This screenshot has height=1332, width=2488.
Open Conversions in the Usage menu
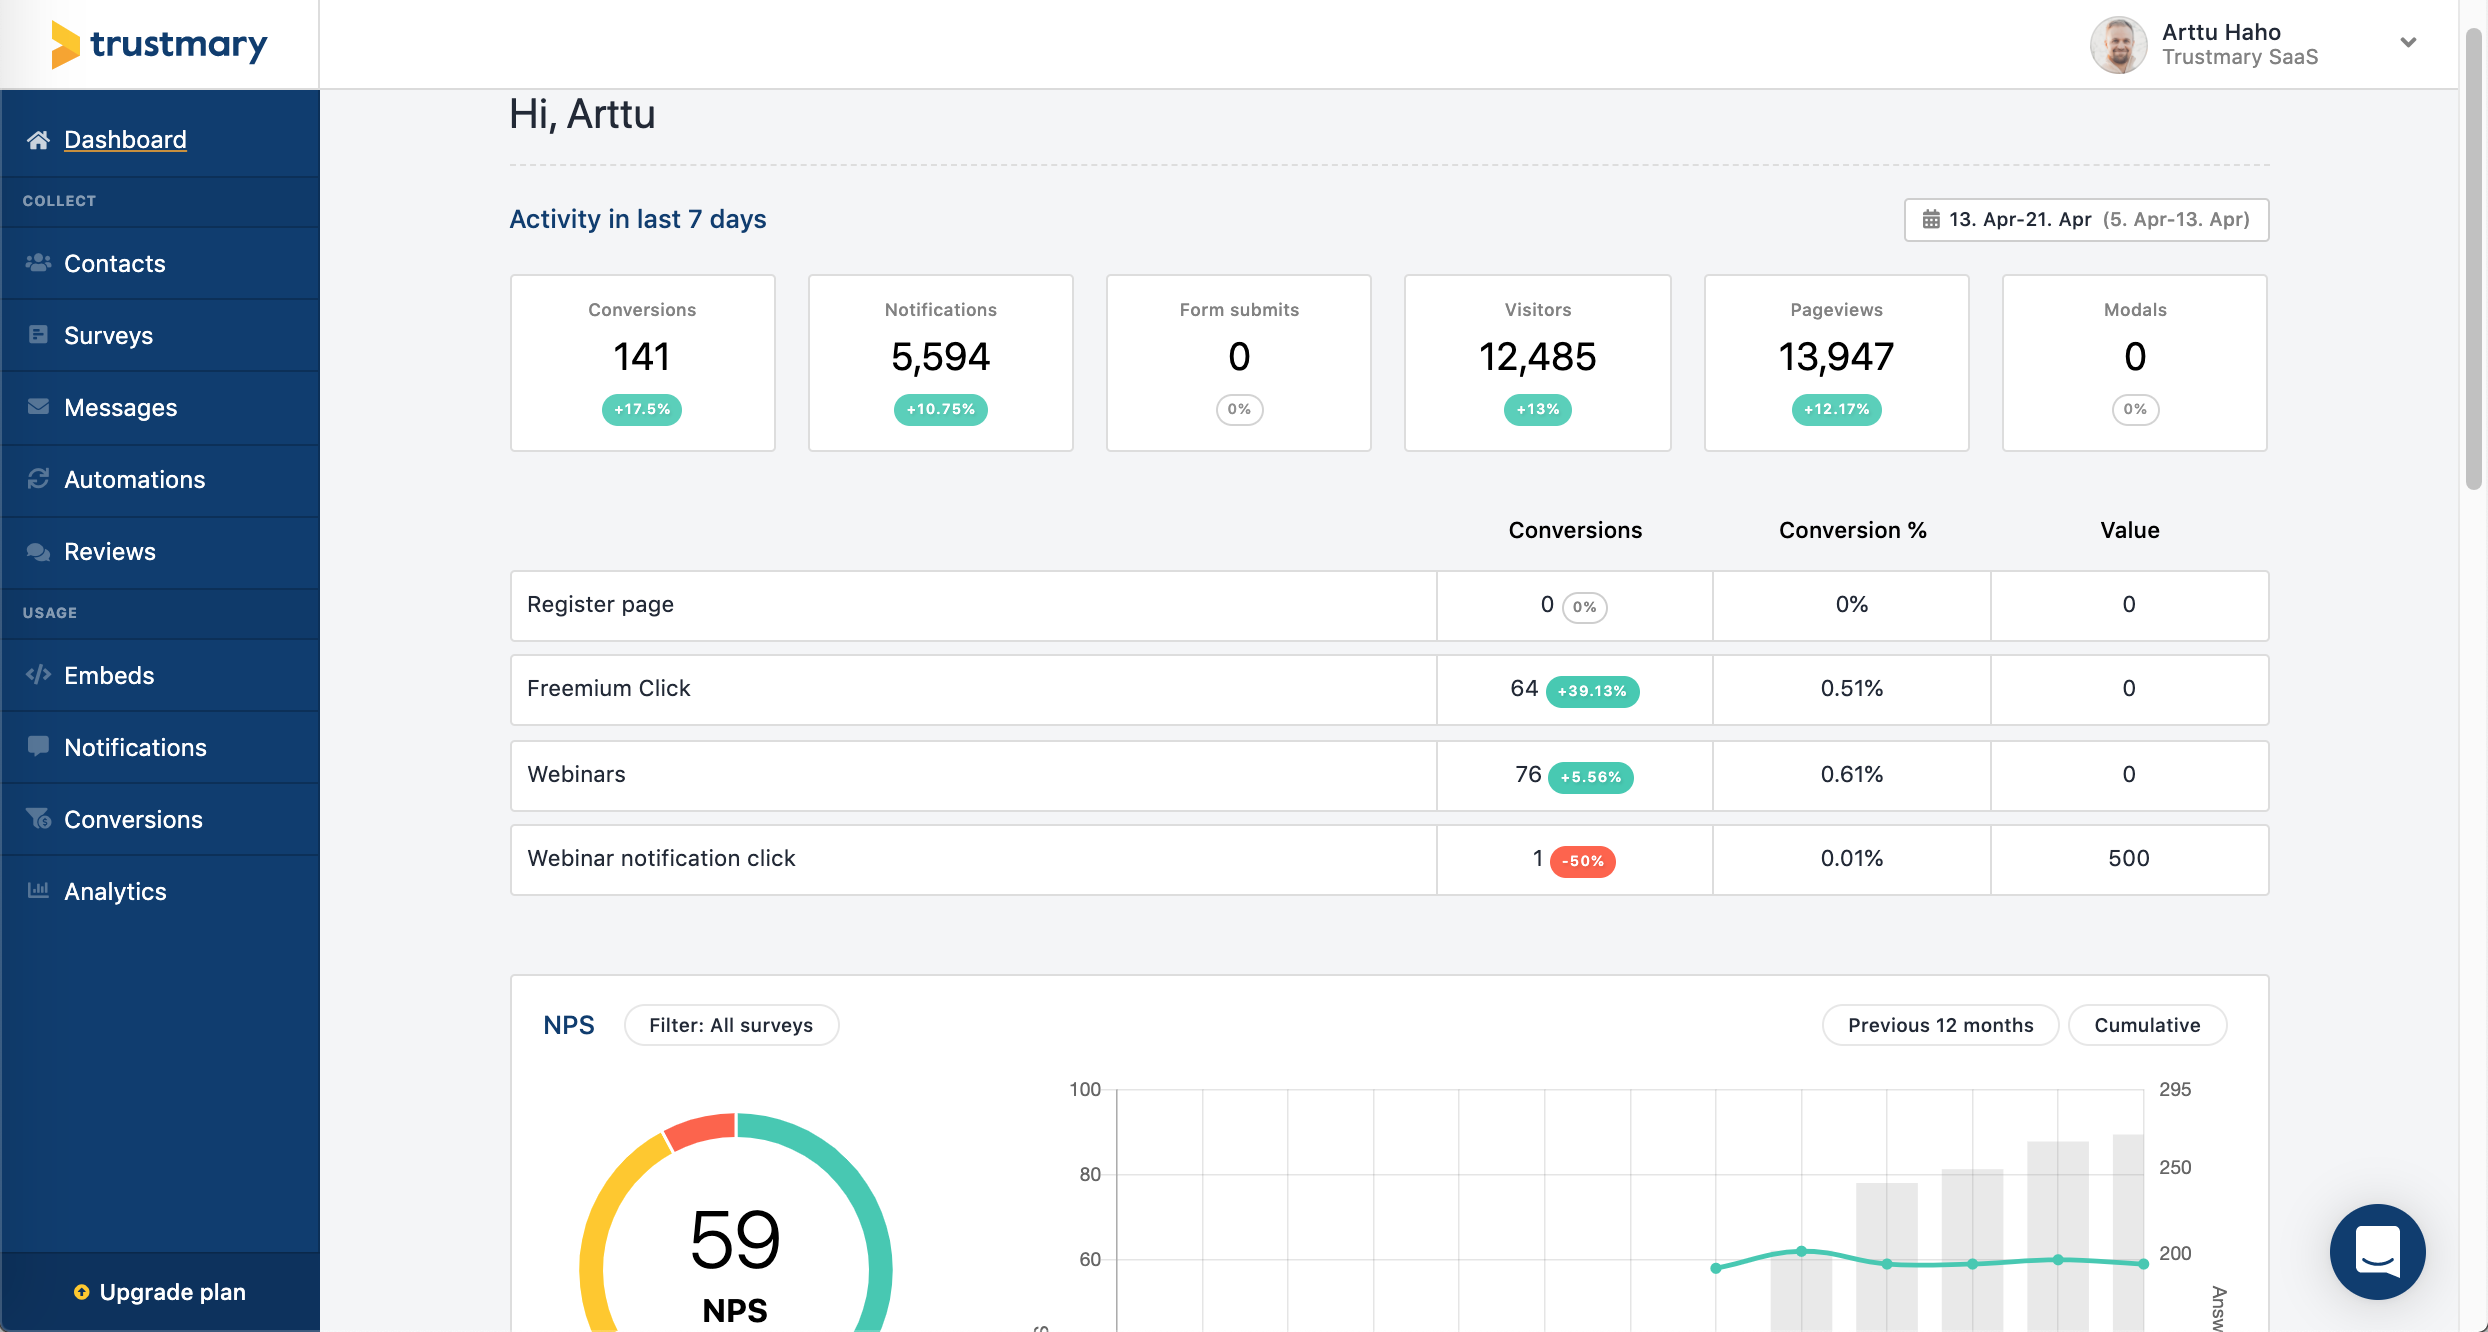point(133,819)
